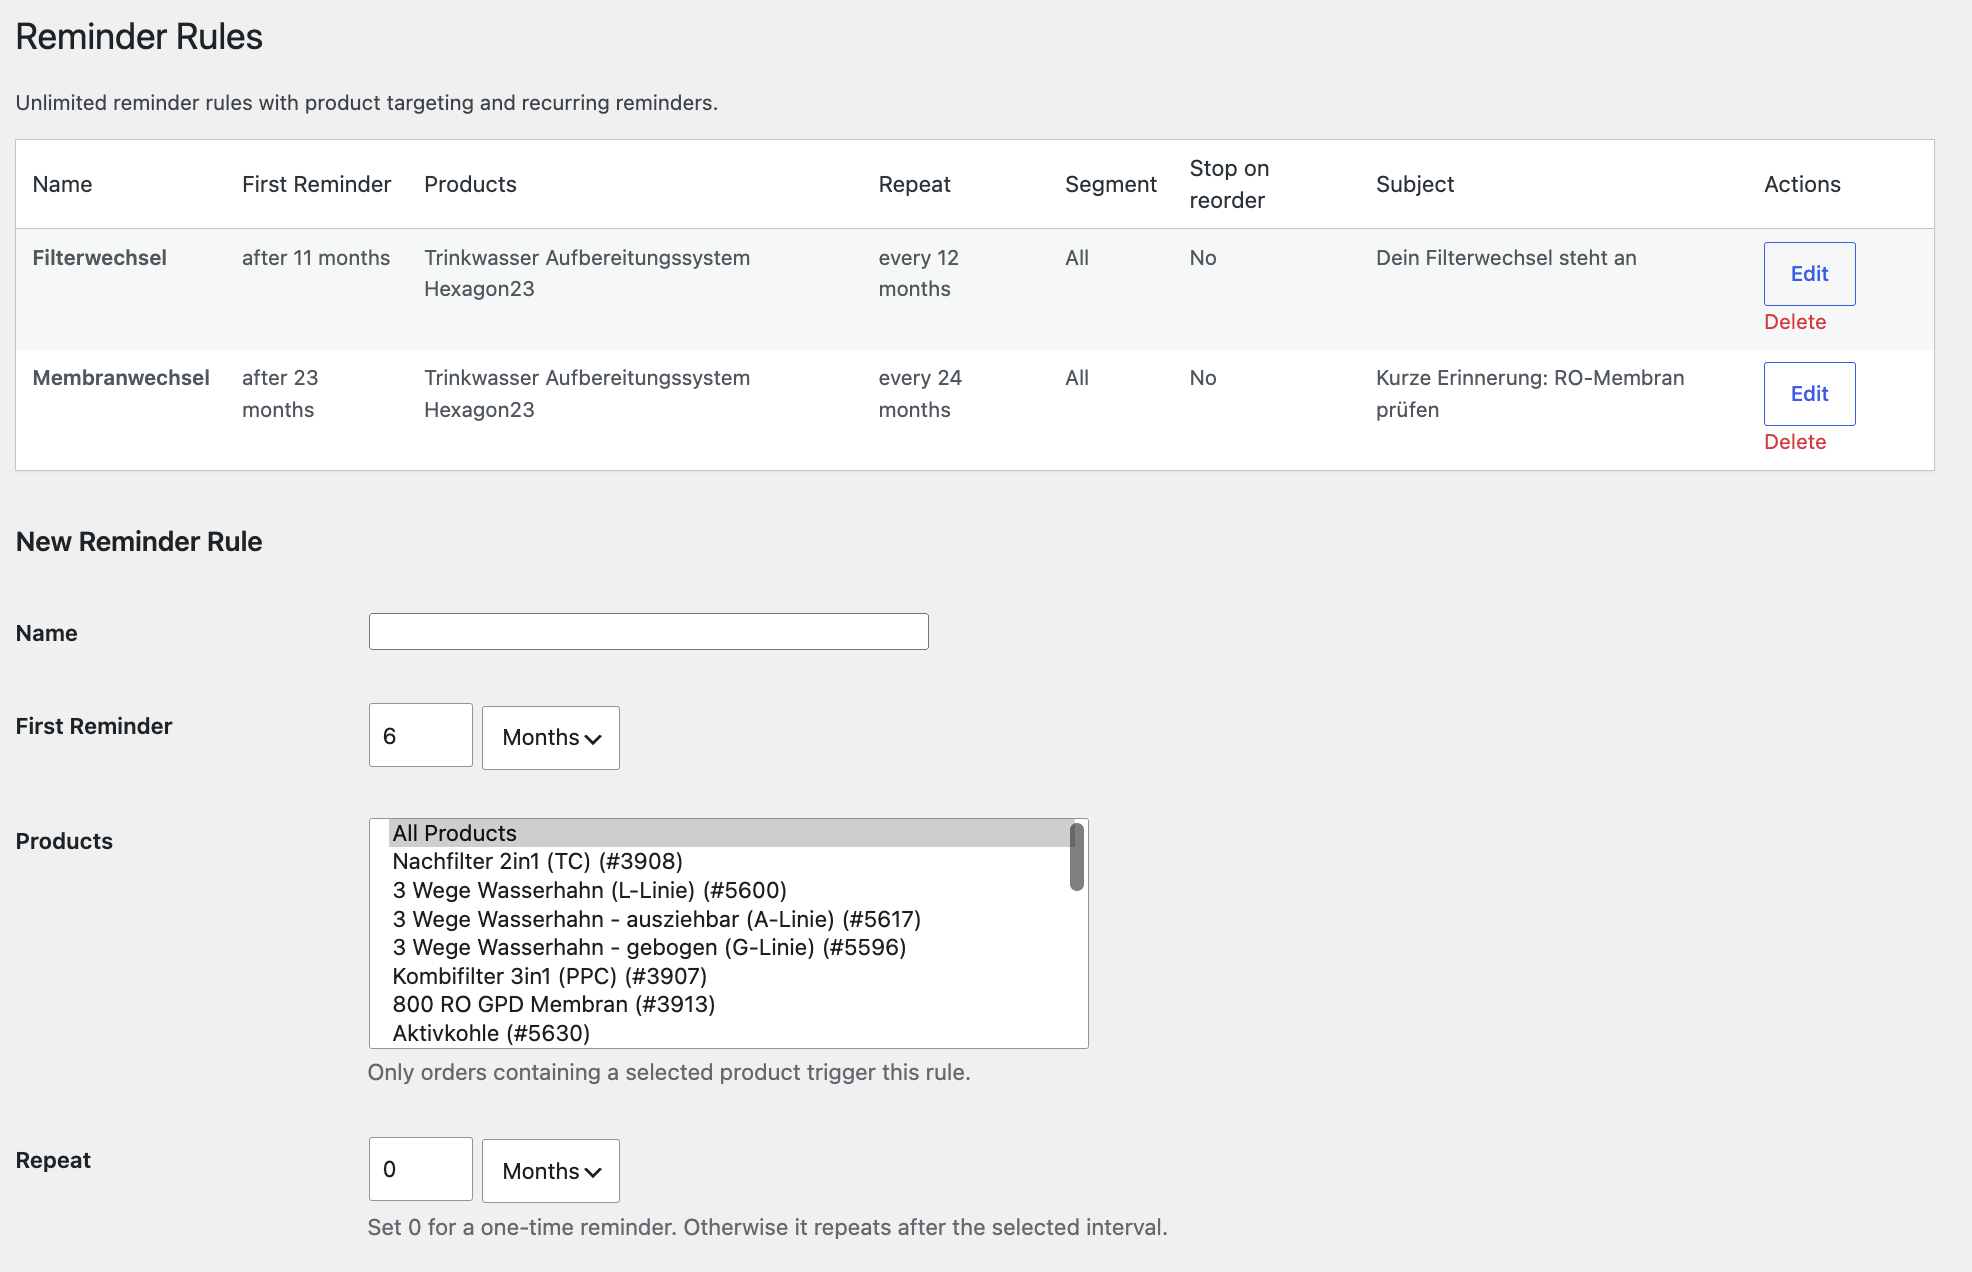This screenshot has width=1972, height=1272.
Task: Delete the Filterwechsel reminder rule
Action: [x=1795, y=322]
